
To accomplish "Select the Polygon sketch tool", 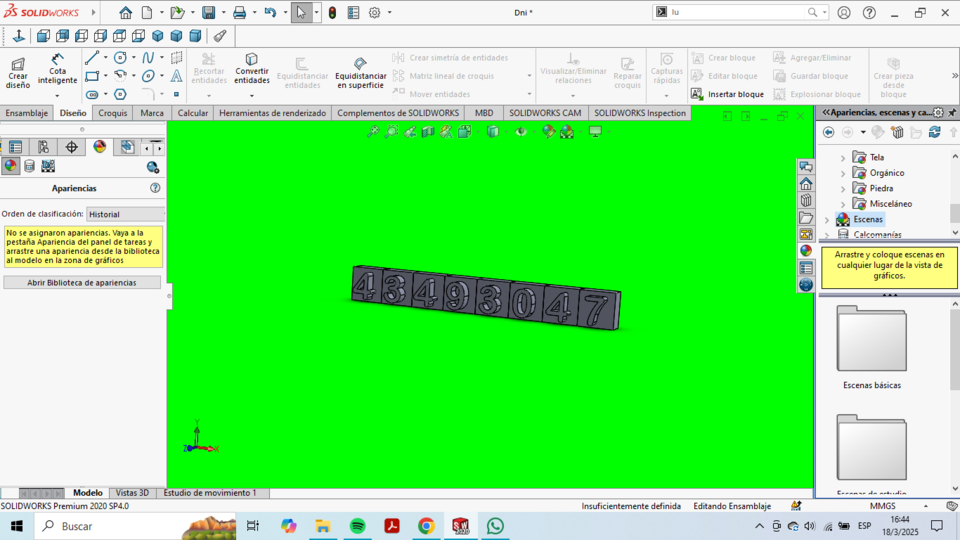I will tap(121, 94).
